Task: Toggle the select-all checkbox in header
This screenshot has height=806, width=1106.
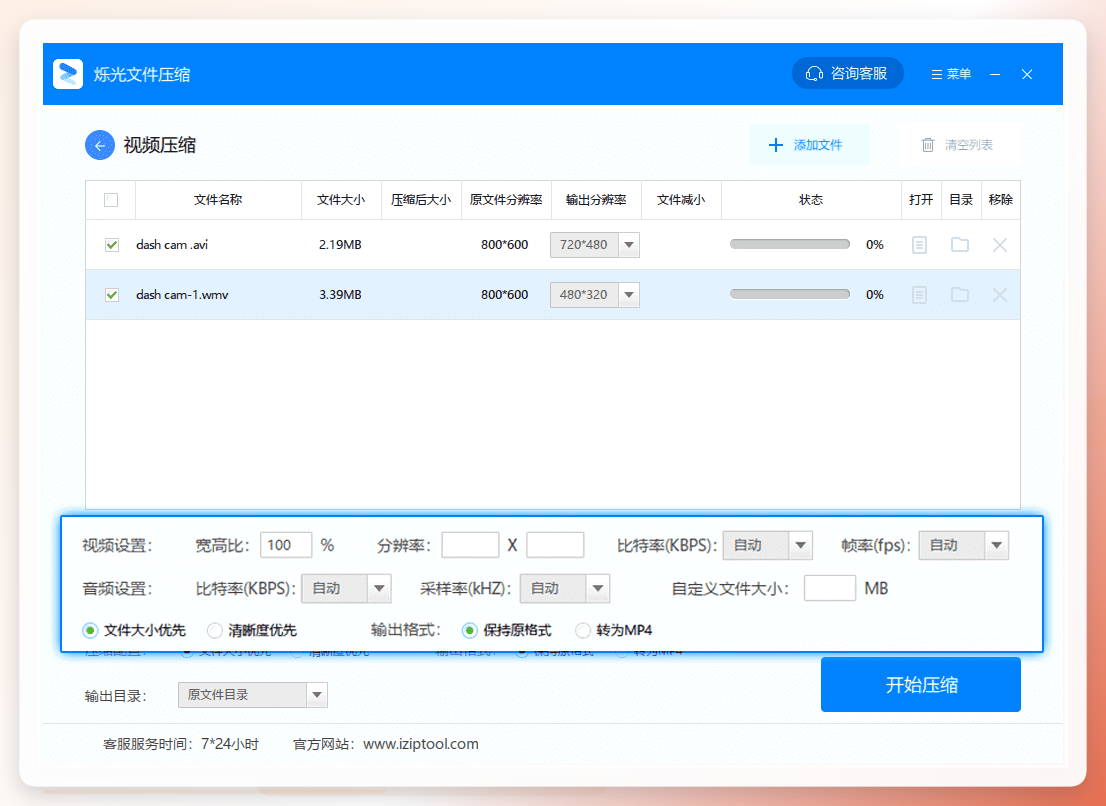Action: pos(111,200)
